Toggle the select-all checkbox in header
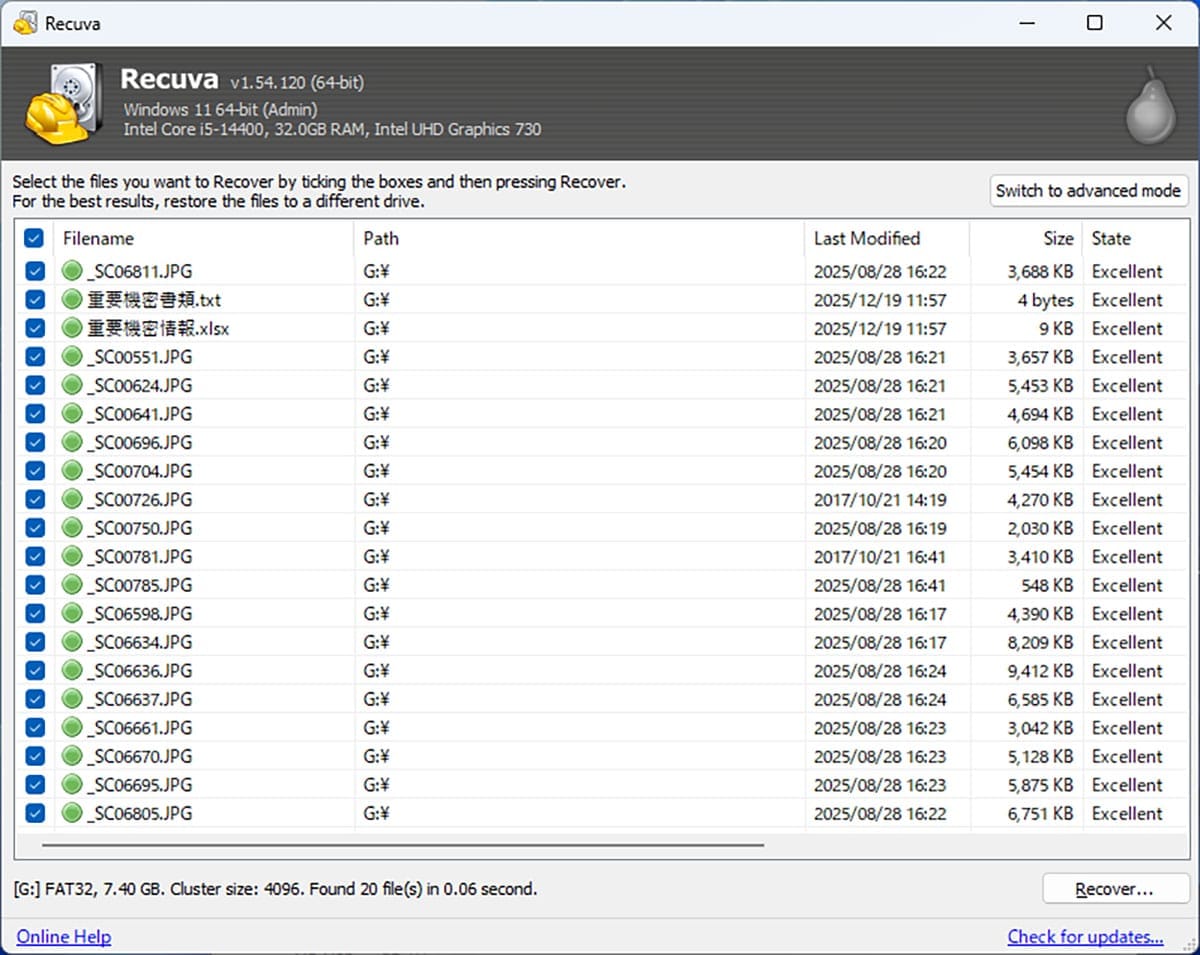 tap(34, 238)
